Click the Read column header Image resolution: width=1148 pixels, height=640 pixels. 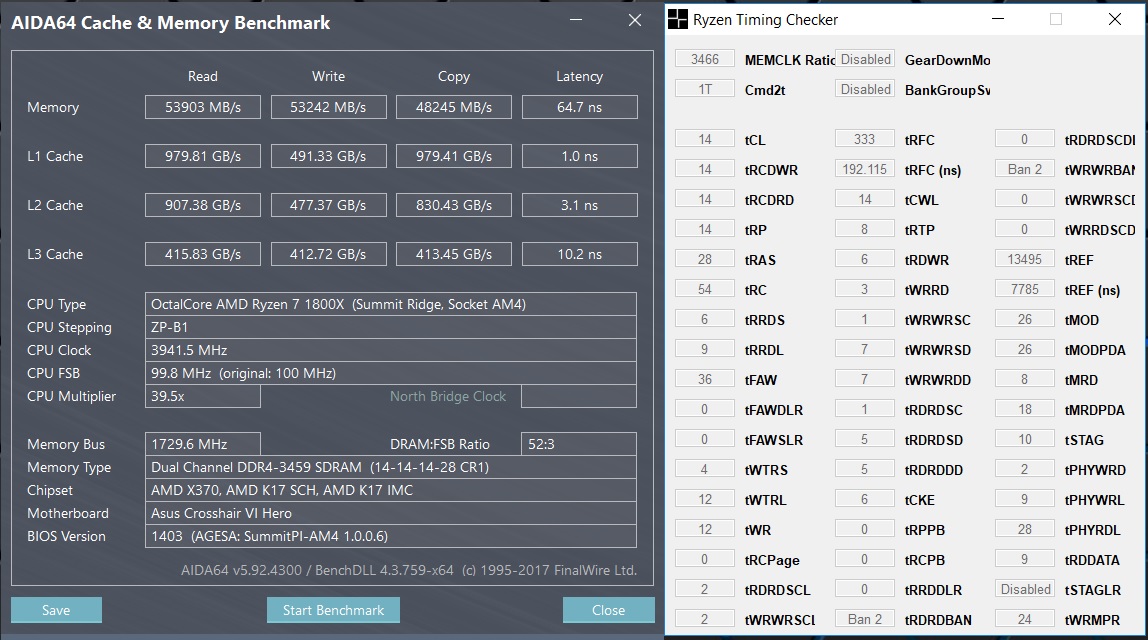(203, 76)
